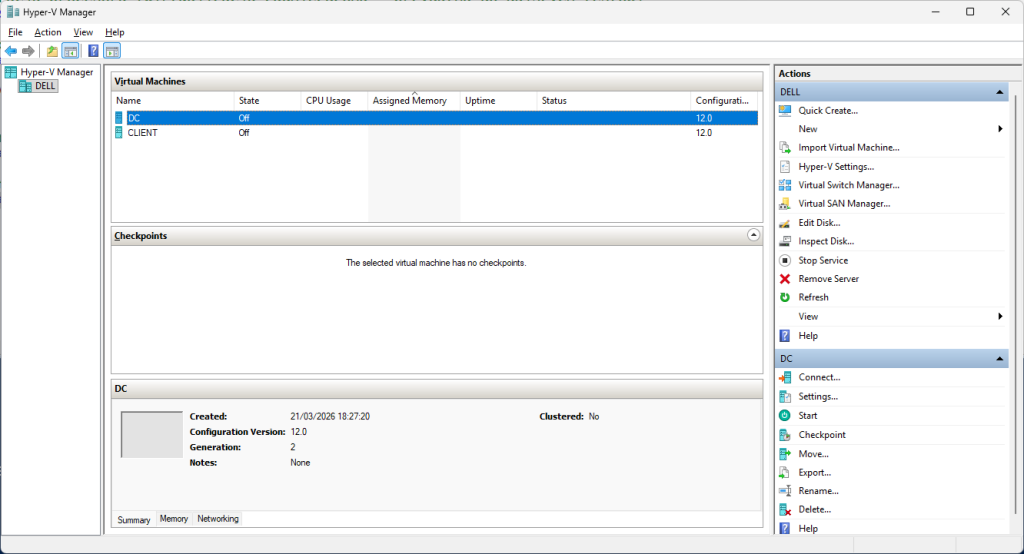
Task: Sort by the State column header
Action: (267, 101)
